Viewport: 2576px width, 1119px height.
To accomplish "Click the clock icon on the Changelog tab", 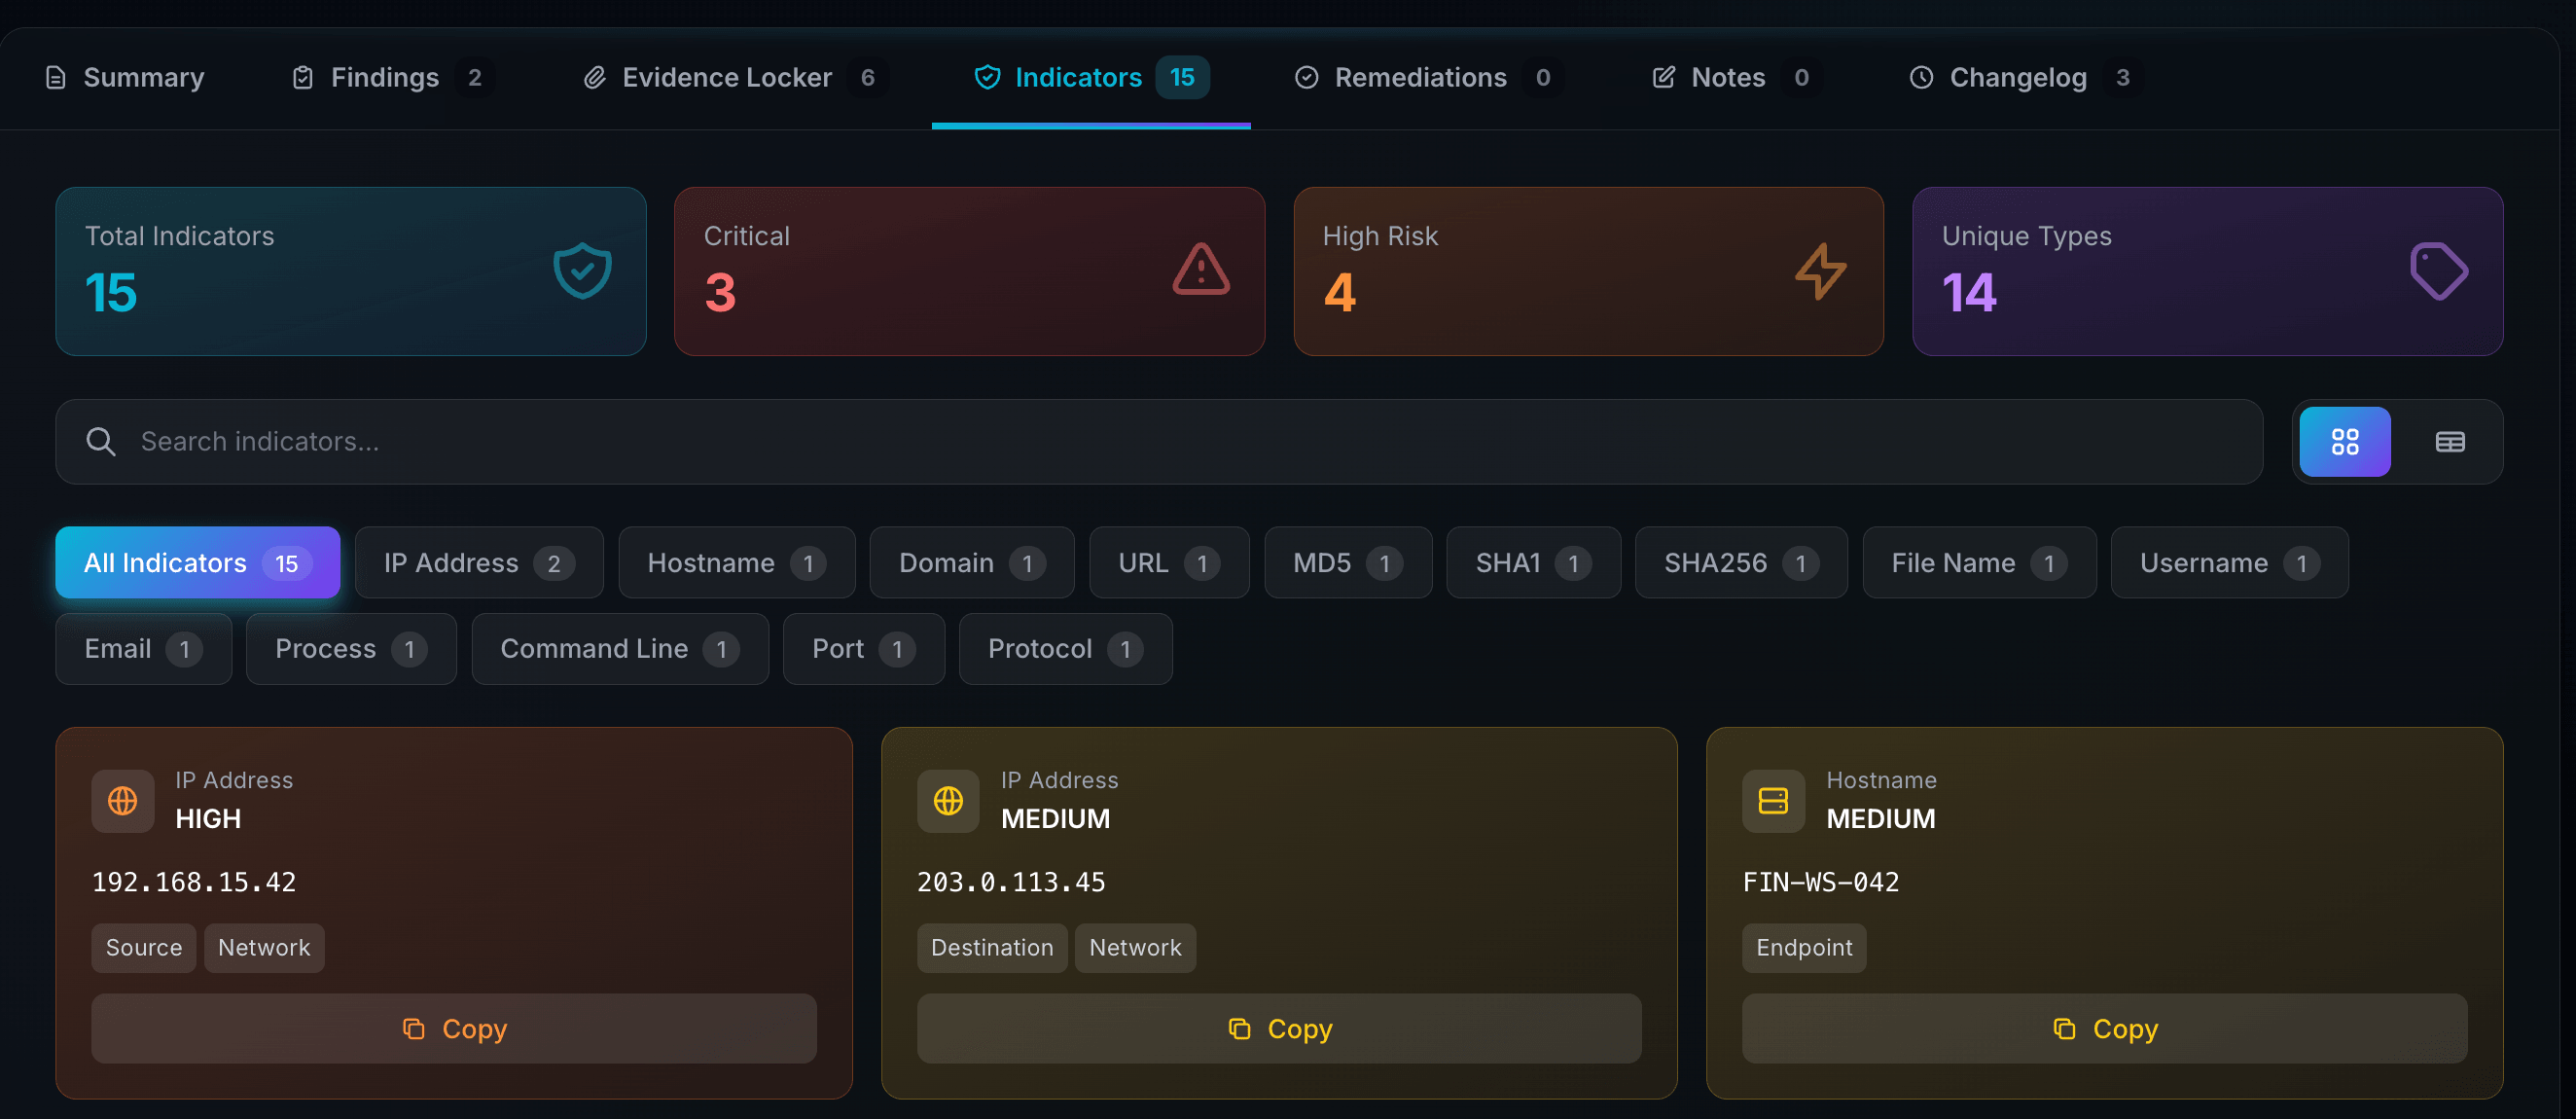I will pos(1920,77).
